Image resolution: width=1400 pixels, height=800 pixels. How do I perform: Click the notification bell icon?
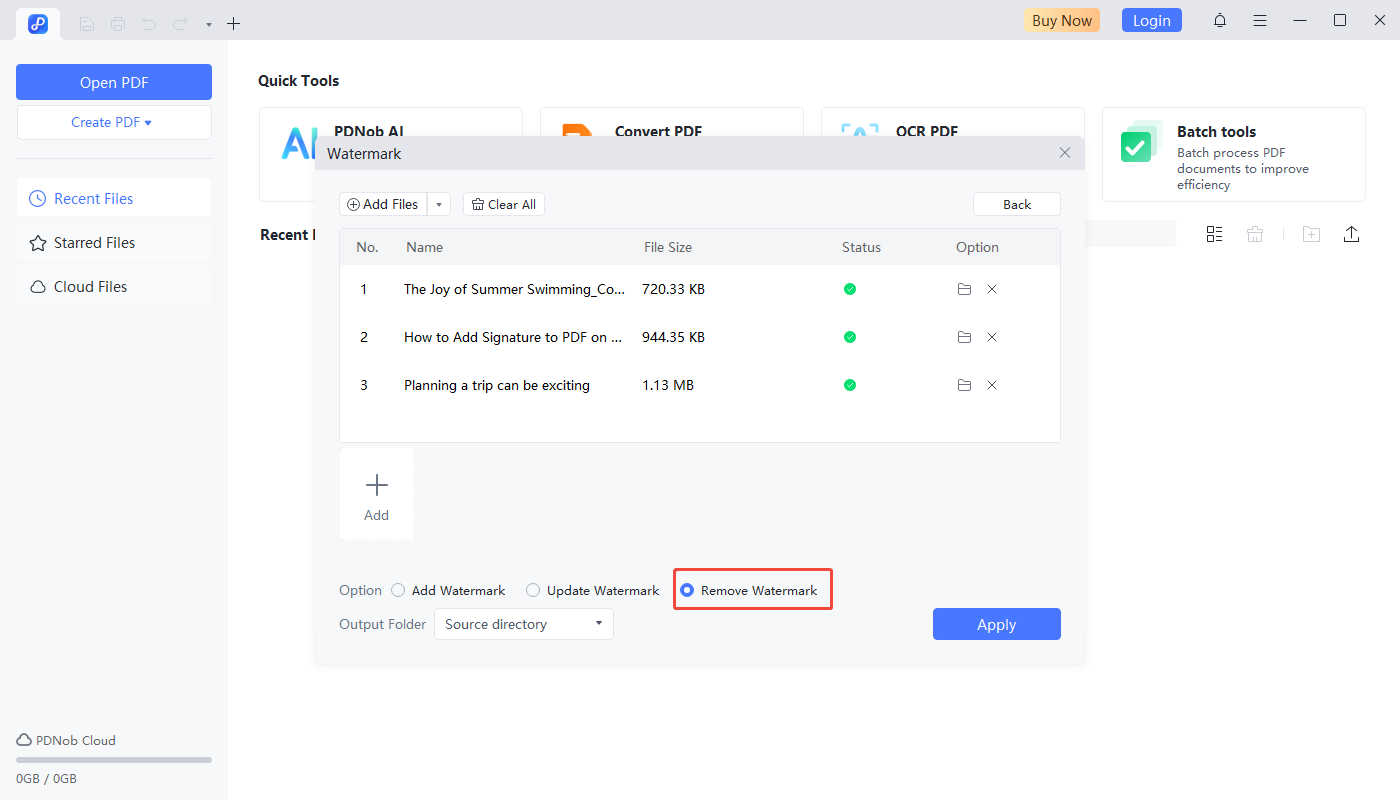[x=1220, y=19]
